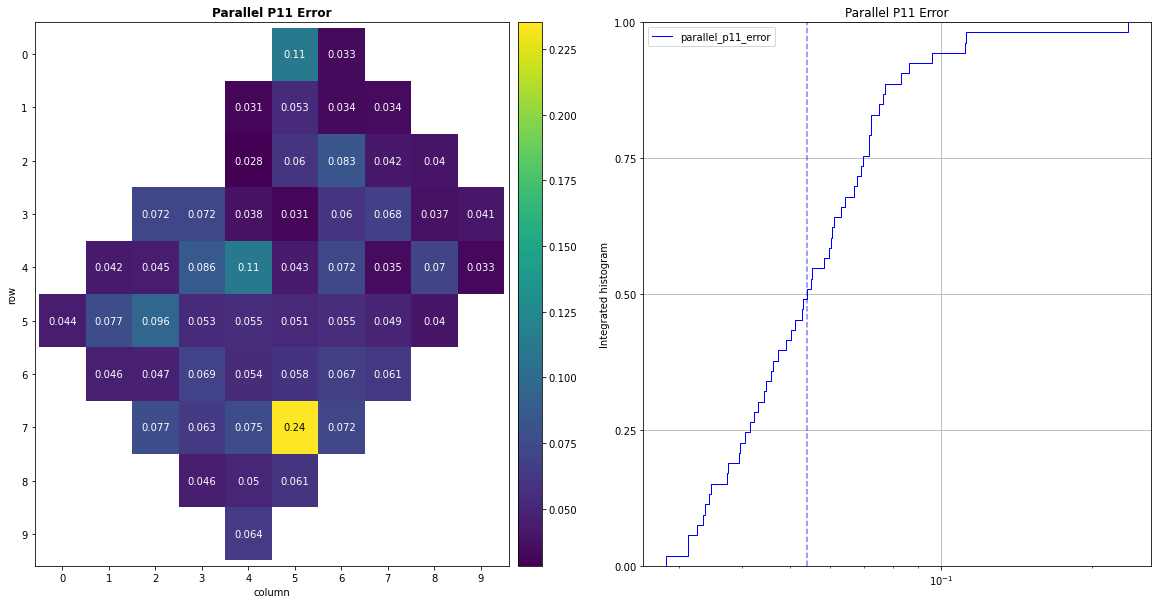The height and width of the screenshot is (604, 1157).
Task: Click the heatmap cell showing 0.096
Action: coord(155,320)
